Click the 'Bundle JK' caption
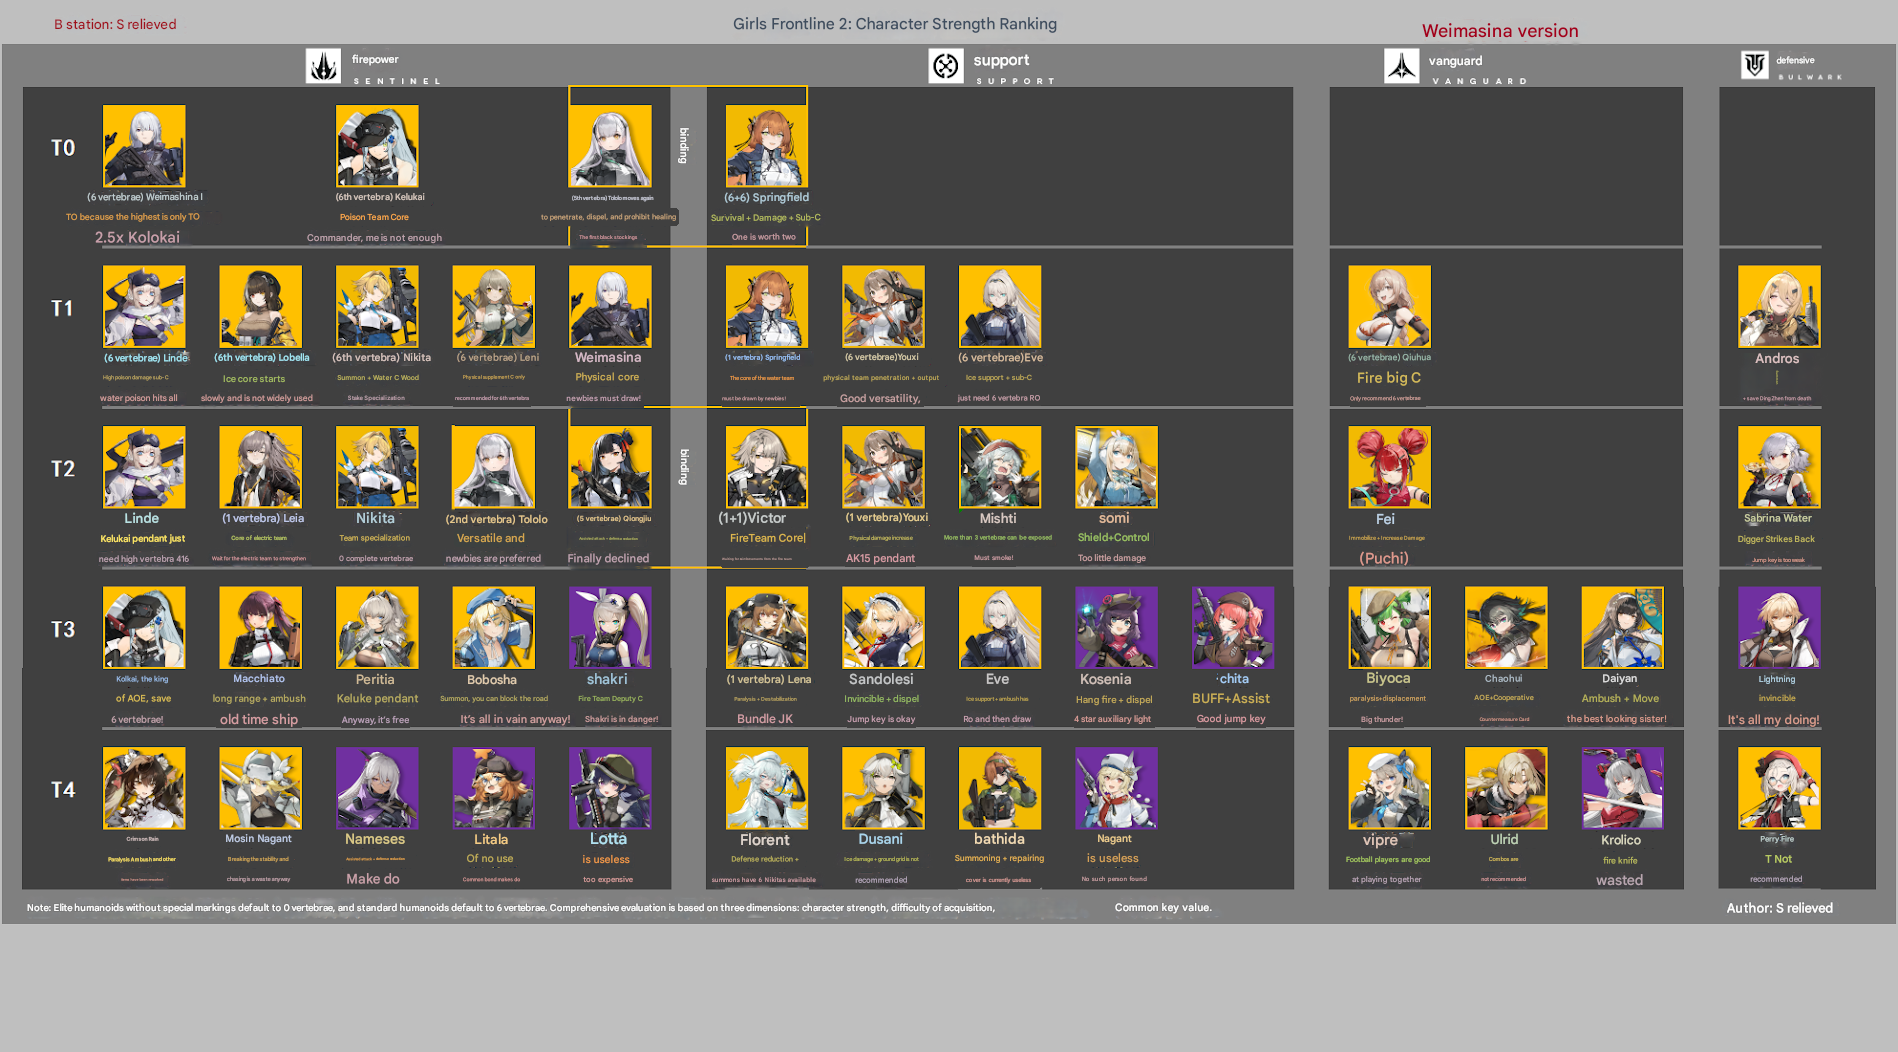Image resolution: width=1898 pixels, height=1052 pixels. coord(764,719)
